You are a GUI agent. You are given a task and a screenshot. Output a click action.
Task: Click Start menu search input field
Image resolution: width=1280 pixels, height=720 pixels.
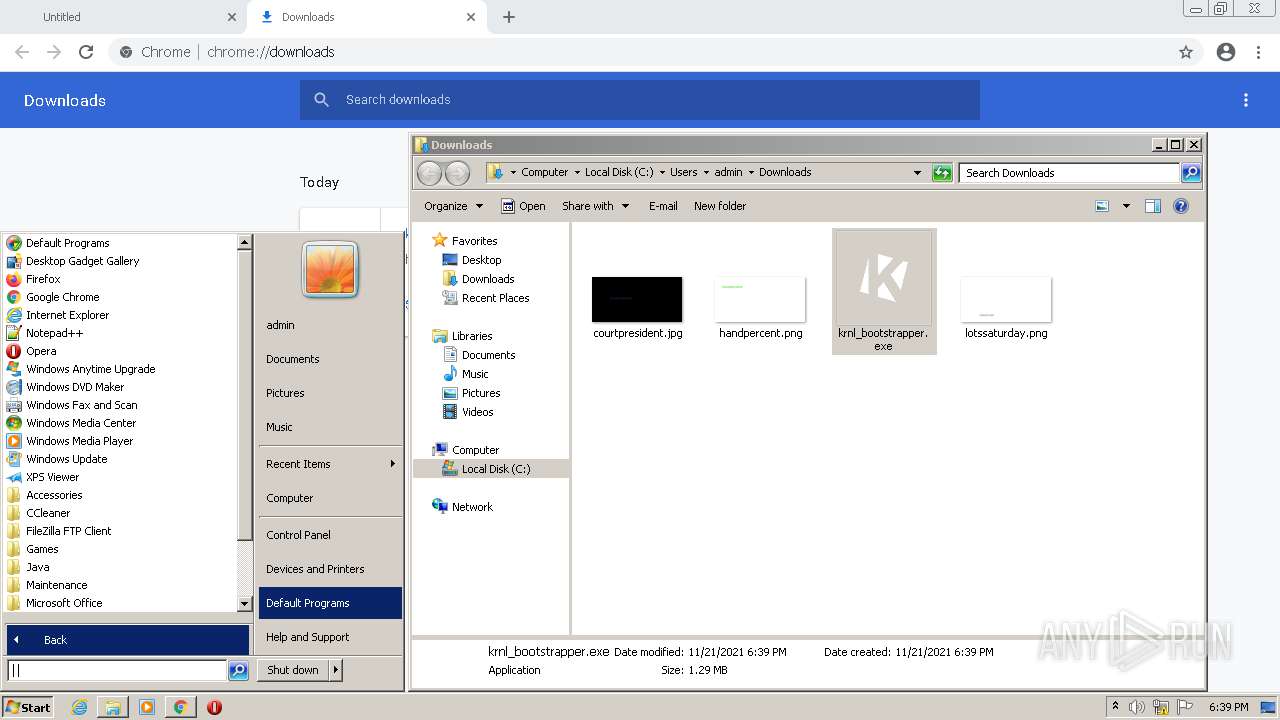(x=117, y=670)
